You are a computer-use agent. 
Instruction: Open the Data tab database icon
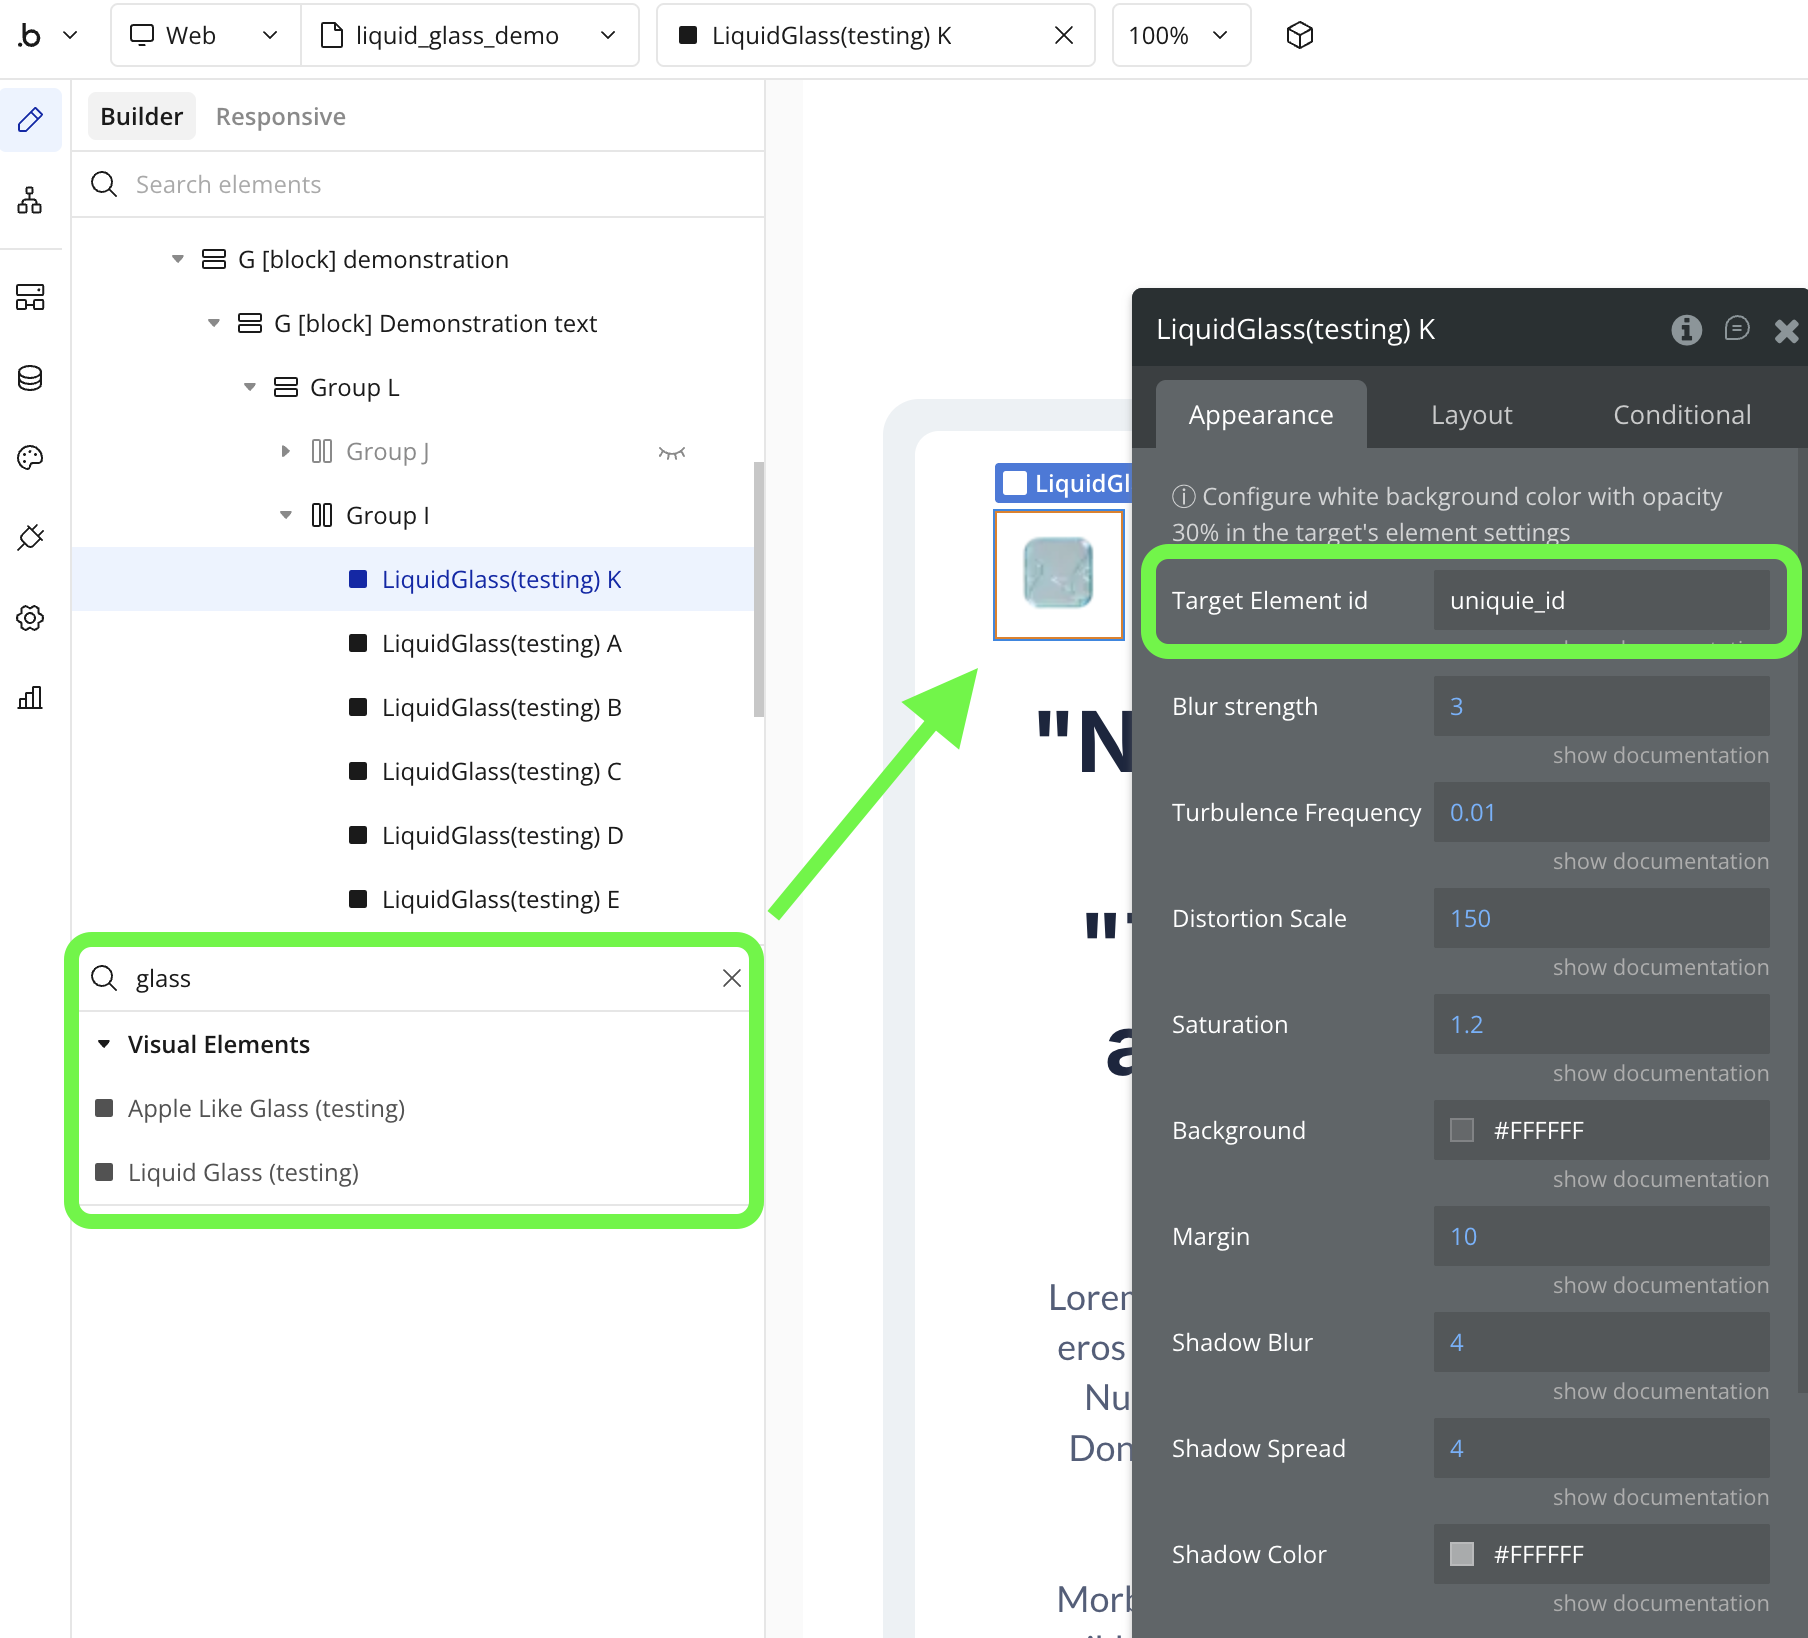[30, 378]
